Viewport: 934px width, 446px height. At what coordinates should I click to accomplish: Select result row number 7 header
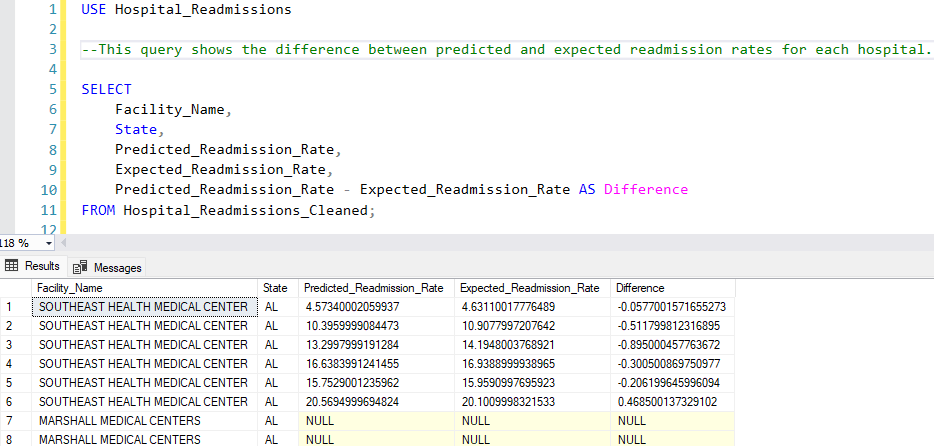pos(15,420)
